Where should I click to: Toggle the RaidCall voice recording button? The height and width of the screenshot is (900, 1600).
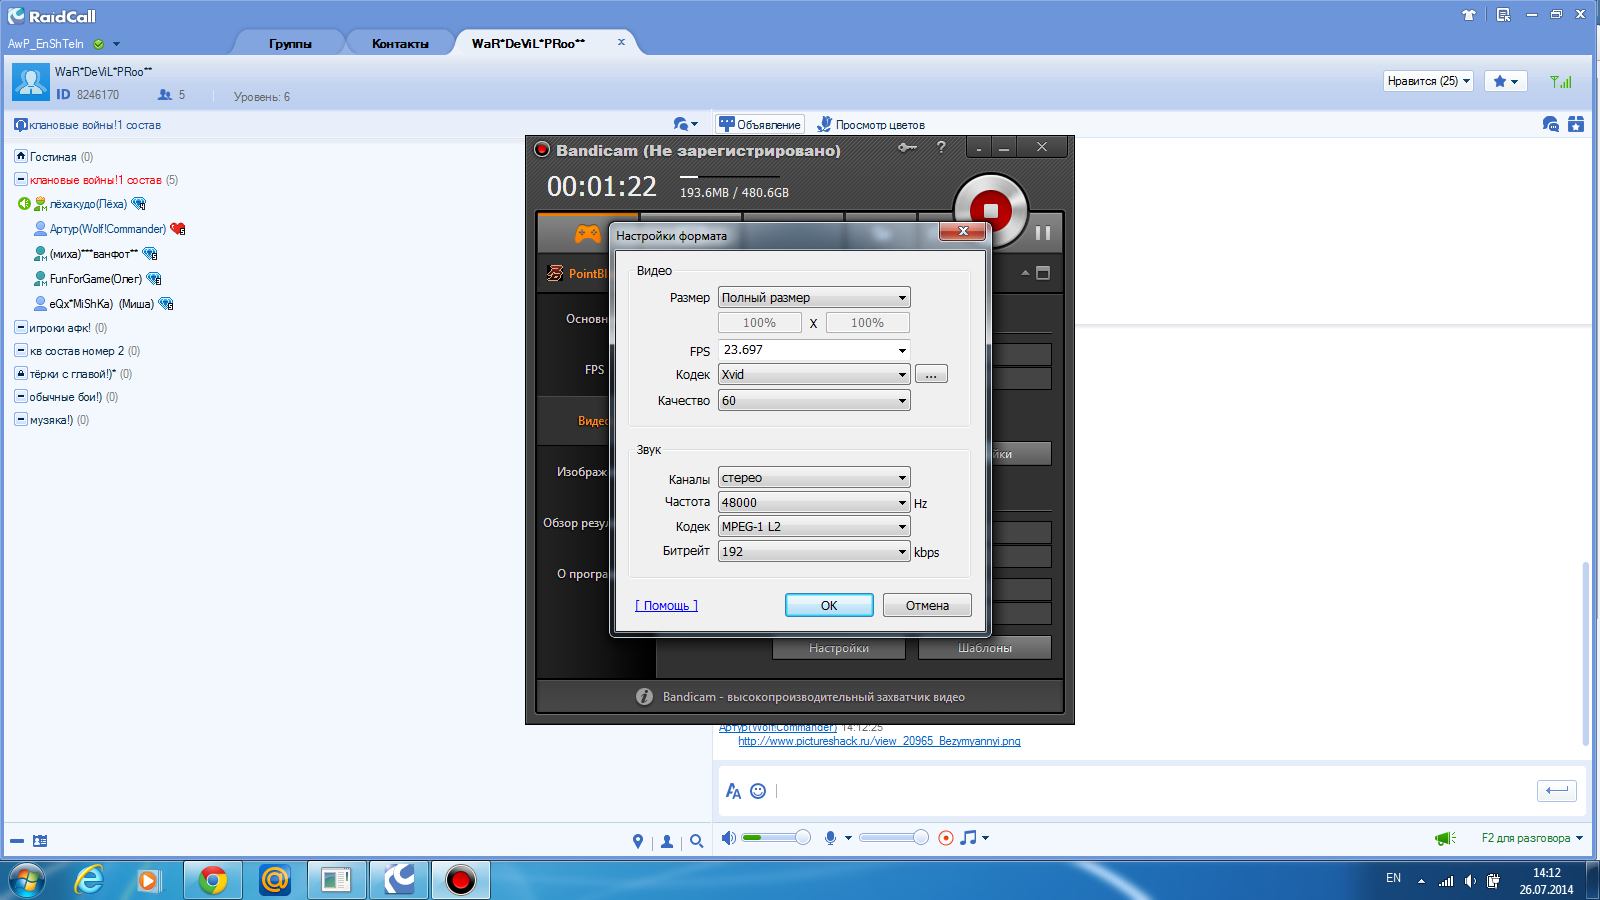[946, 838]
